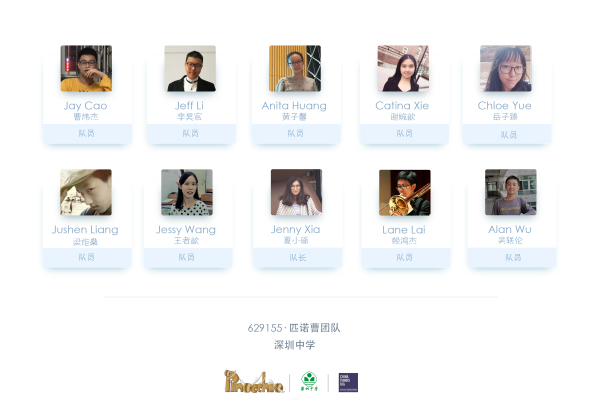Click the Anita Huang name label
This screenshot has height=406, width=600.
pos(294,106)
